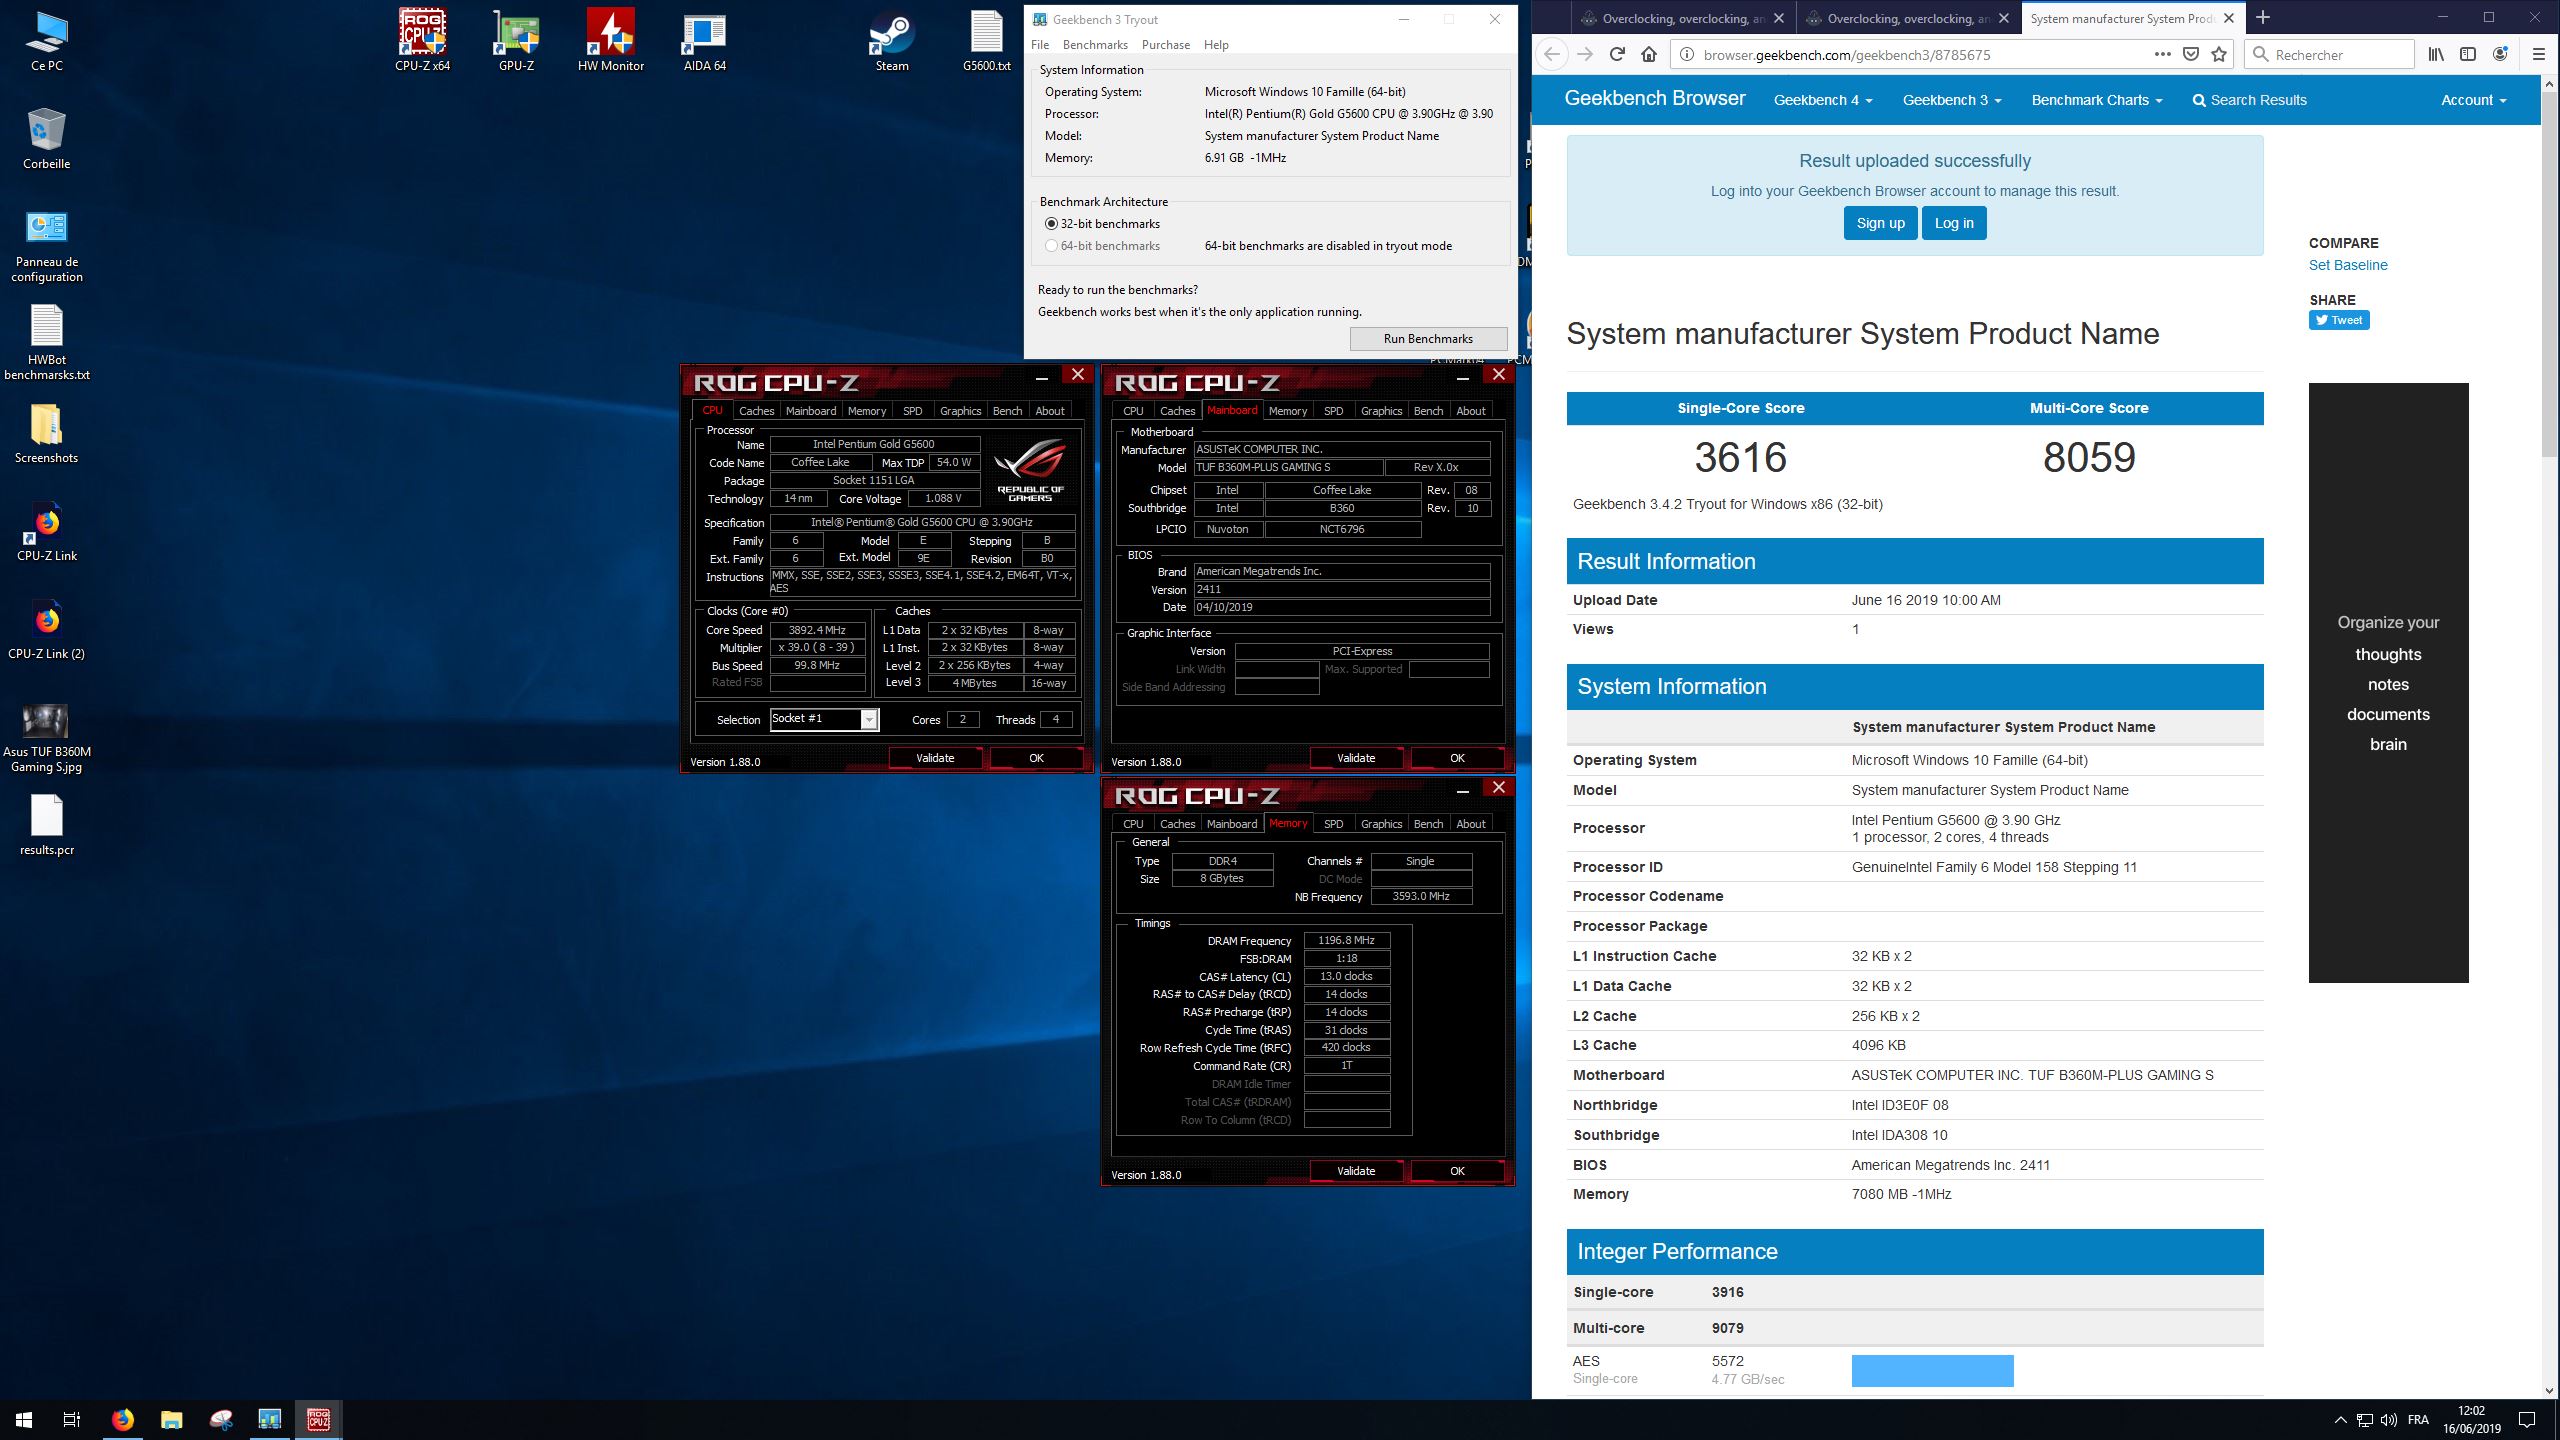Open the Socket #1 selection dropdown
The width and height of the screenshot is (2560, 1440).
(824, 719)
